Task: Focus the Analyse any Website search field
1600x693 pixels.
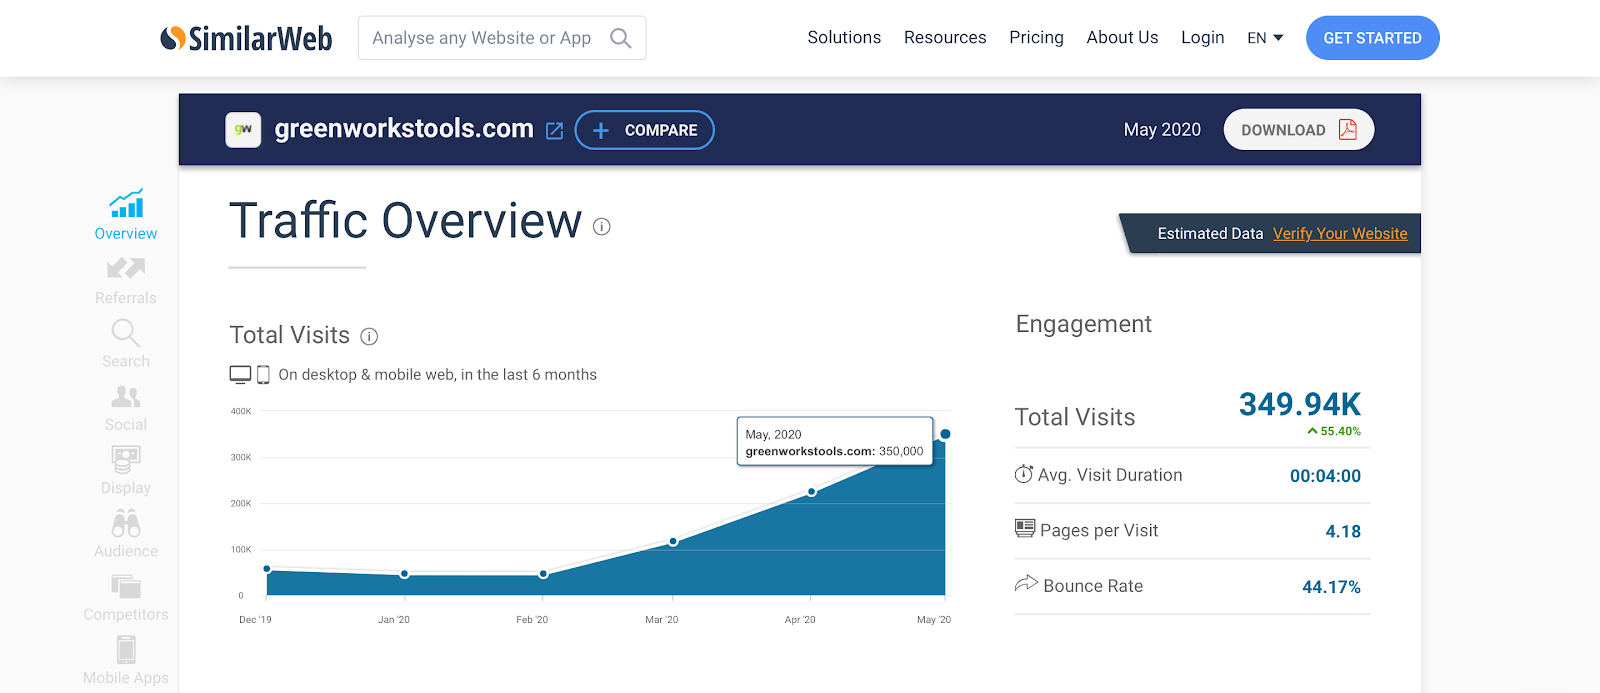Action: click(502, 38)
